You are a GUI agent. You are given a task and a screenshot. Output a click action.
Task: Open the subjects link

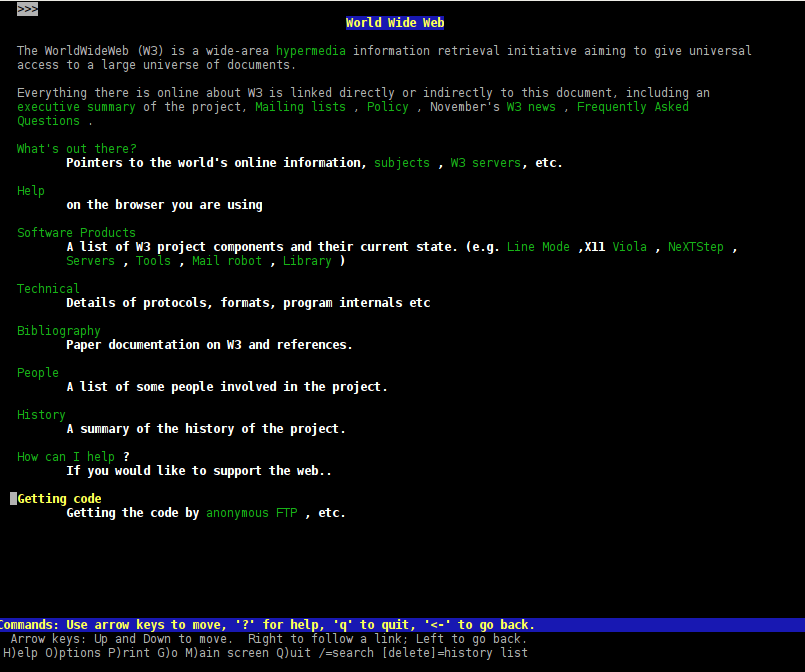pyautogui.click(x=401, y=163)
